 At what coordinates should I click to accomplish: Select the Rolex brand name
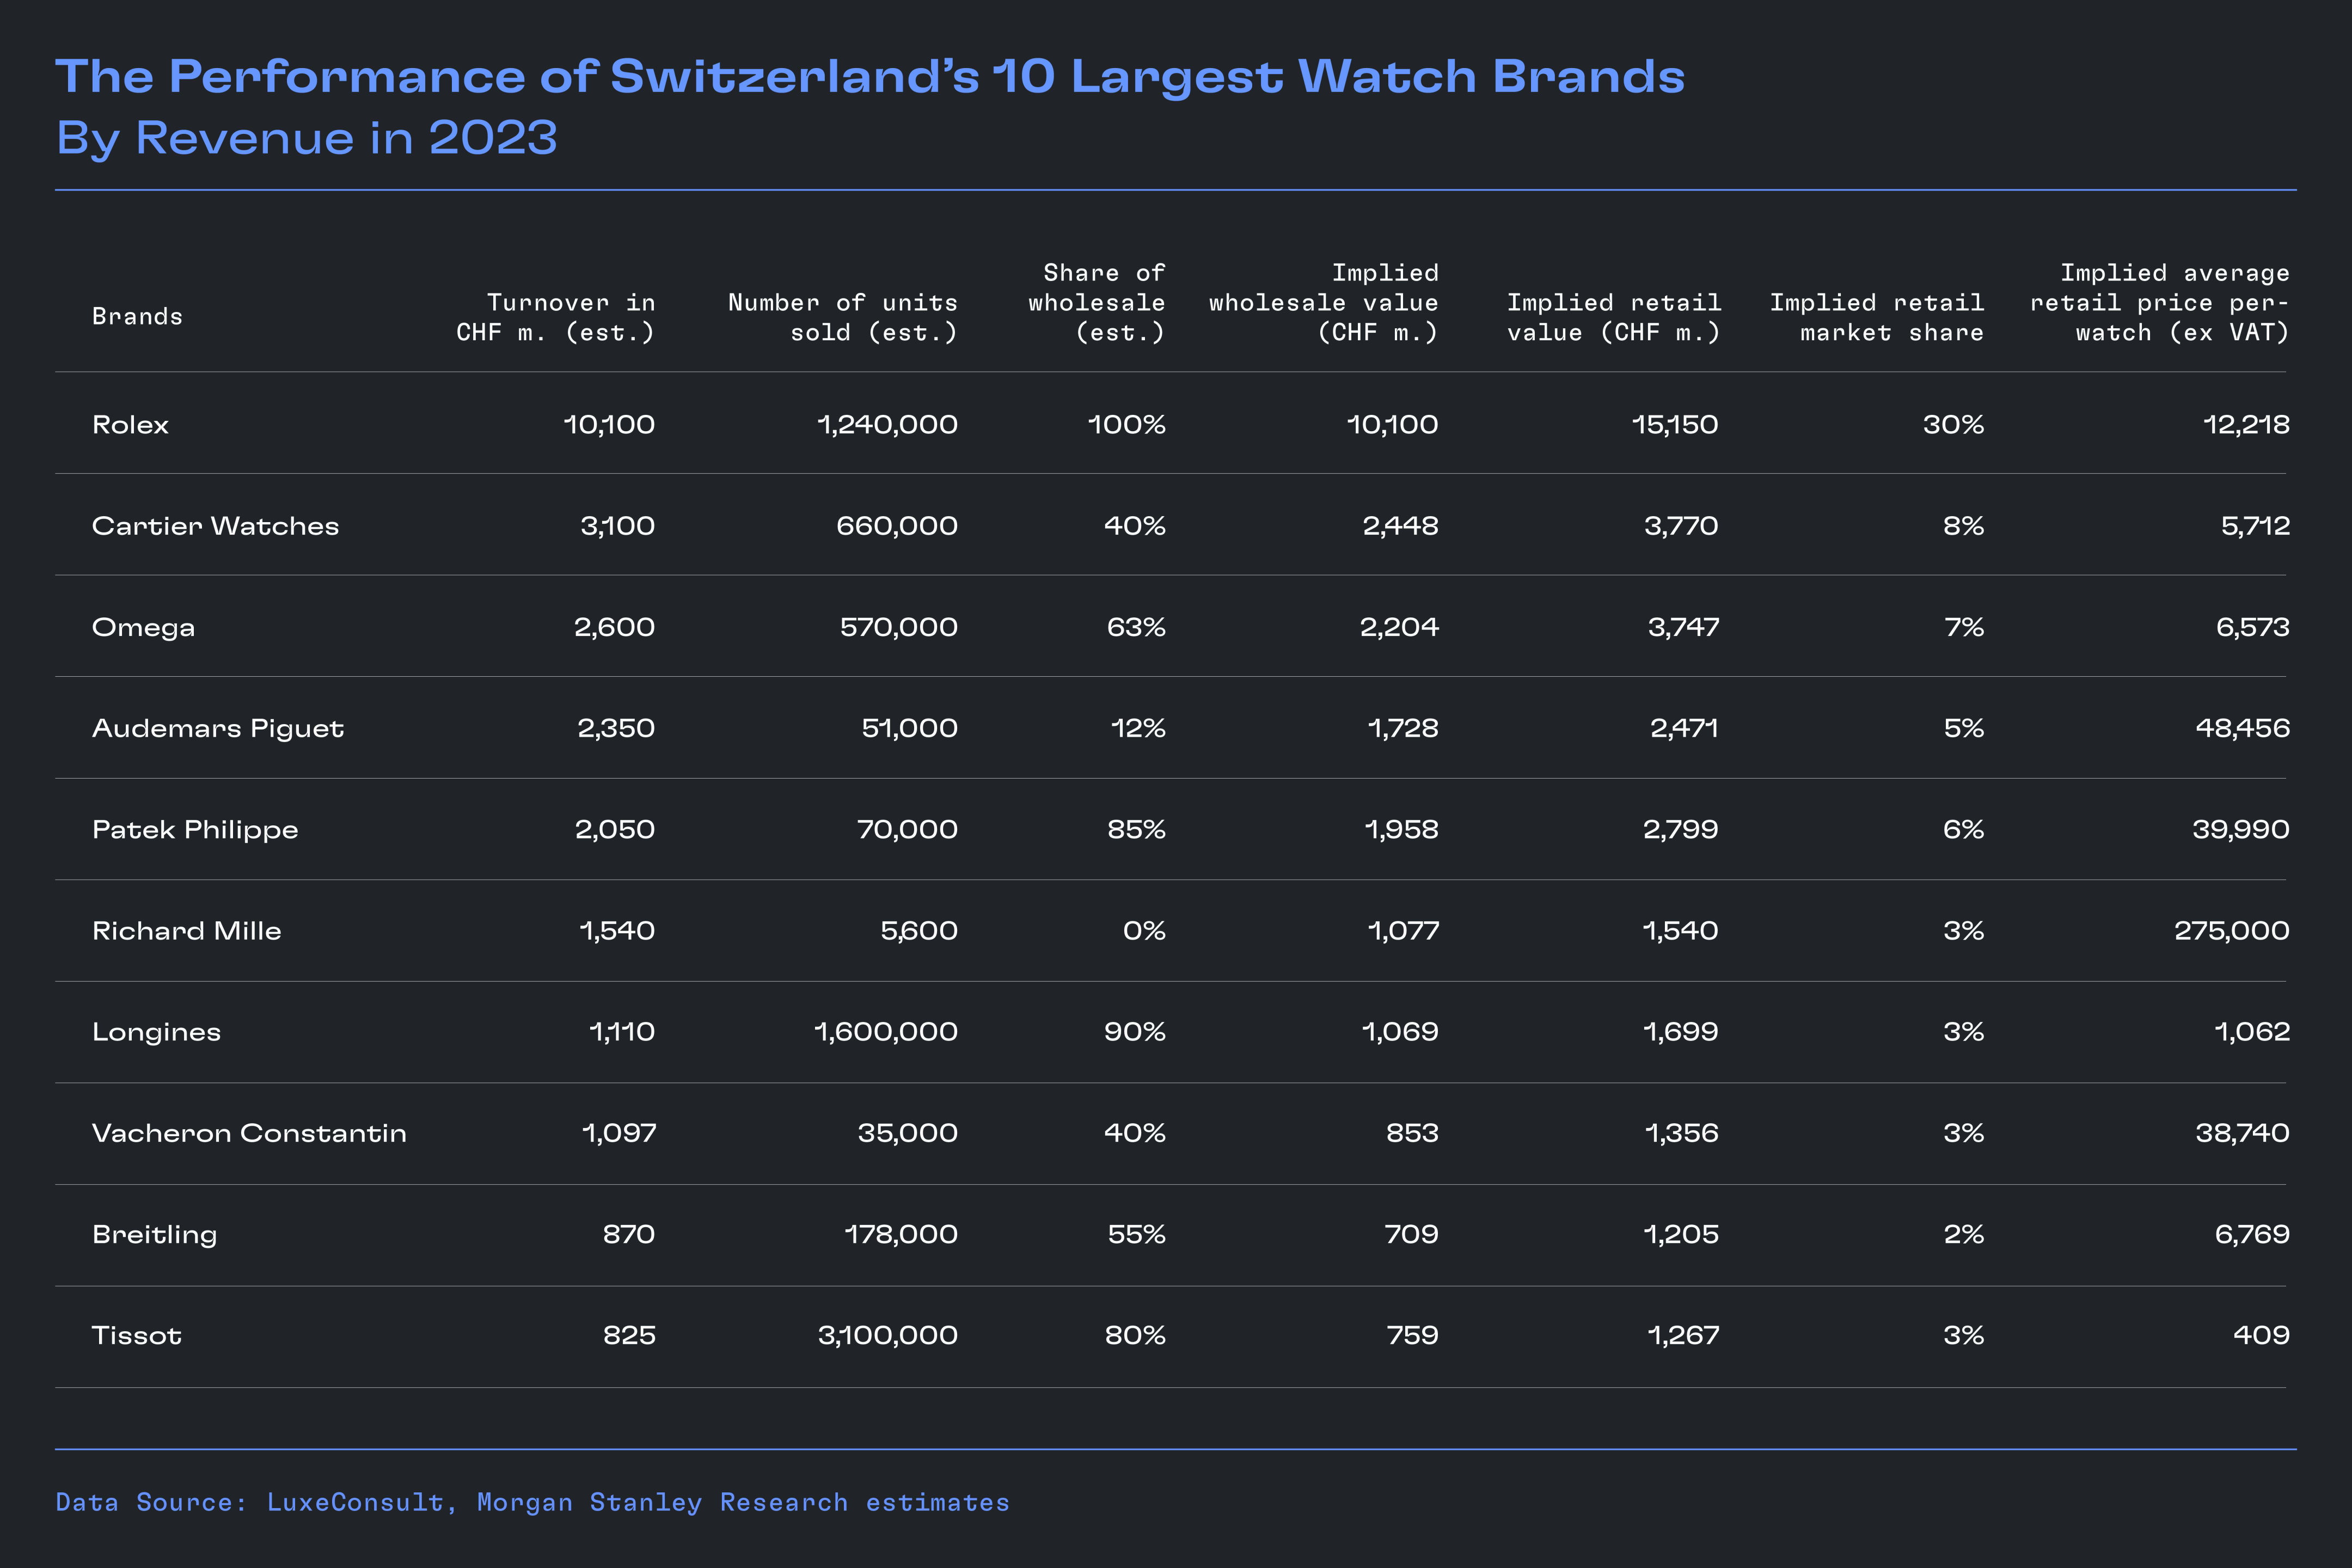130,425
